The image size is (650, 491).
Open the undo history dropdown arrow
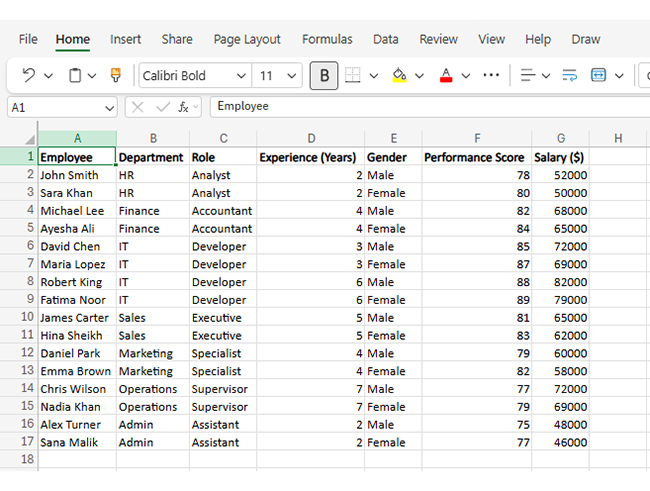pyautogui.click(x=49, y=76)
